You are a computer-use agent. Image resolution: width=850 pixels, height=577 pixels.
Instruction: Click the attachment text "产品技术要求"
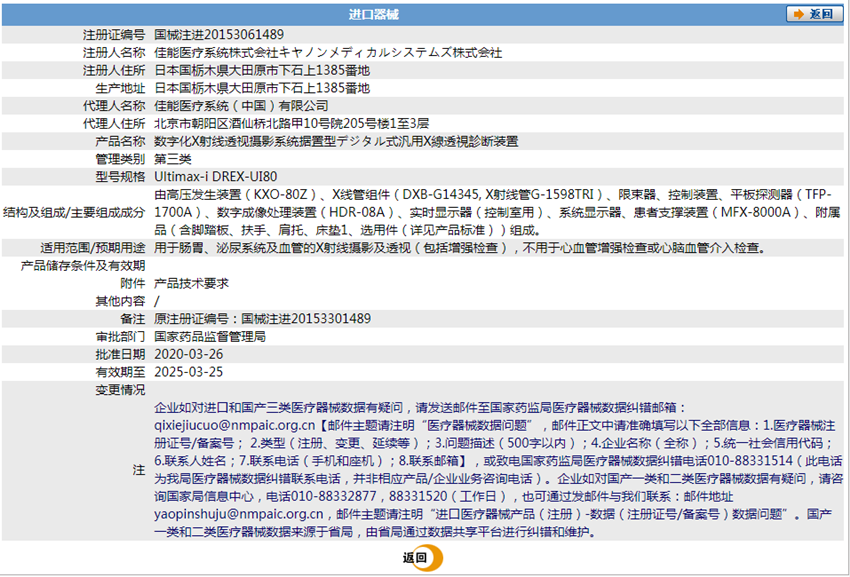click(x=192, y=284)
